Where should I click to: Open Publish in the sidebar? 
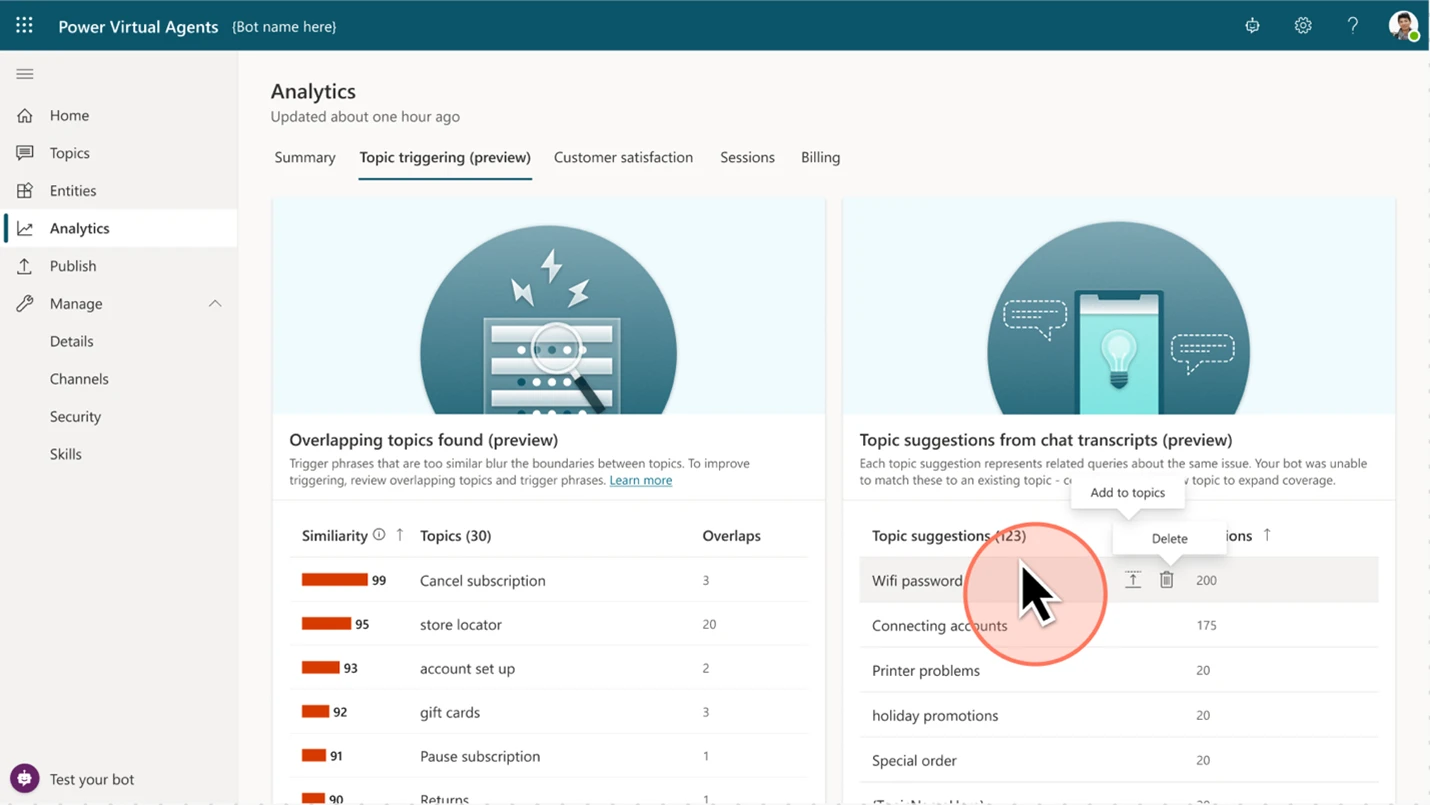pyautogui.click(x=73, y=266)
